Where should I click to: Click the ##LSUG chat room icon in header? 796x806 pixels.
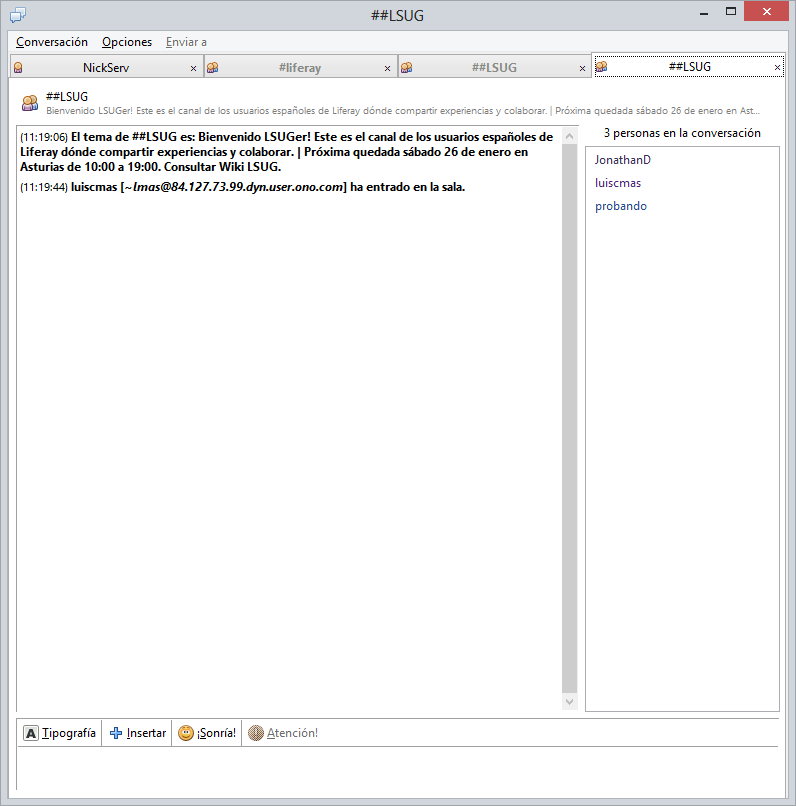(x=30, y=103)
